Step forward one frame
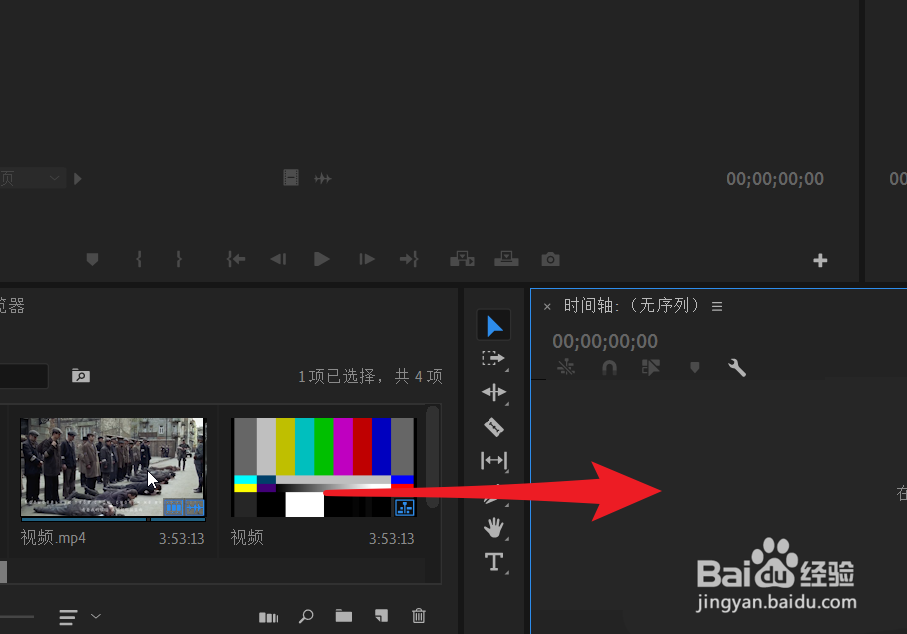The height and width of the screenshot is (634, 907). 366,259
